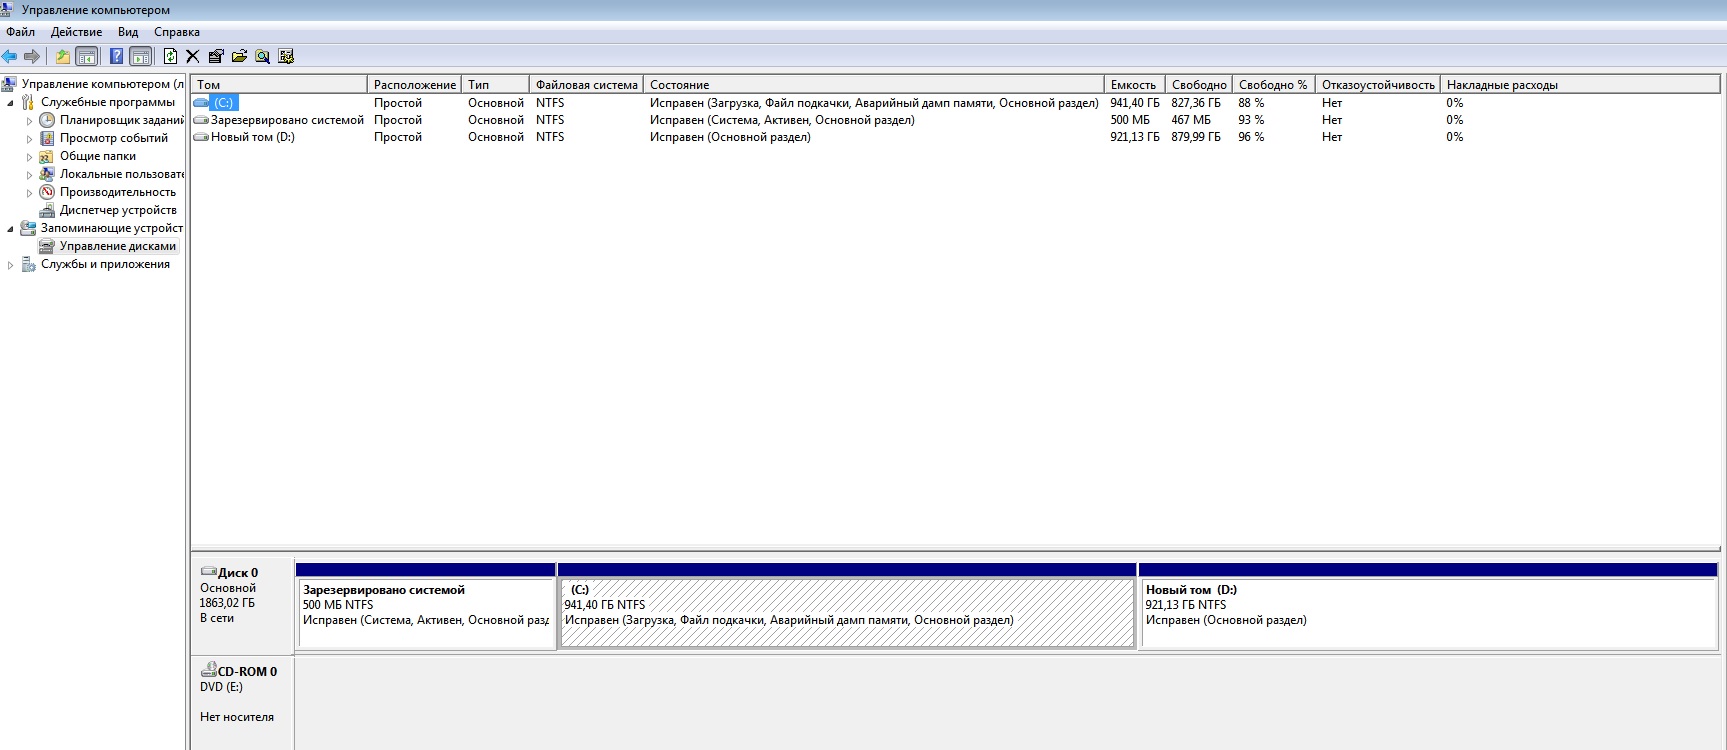
Task: Click the Back arrow in toolbar
Action: [x=10, y=57]
